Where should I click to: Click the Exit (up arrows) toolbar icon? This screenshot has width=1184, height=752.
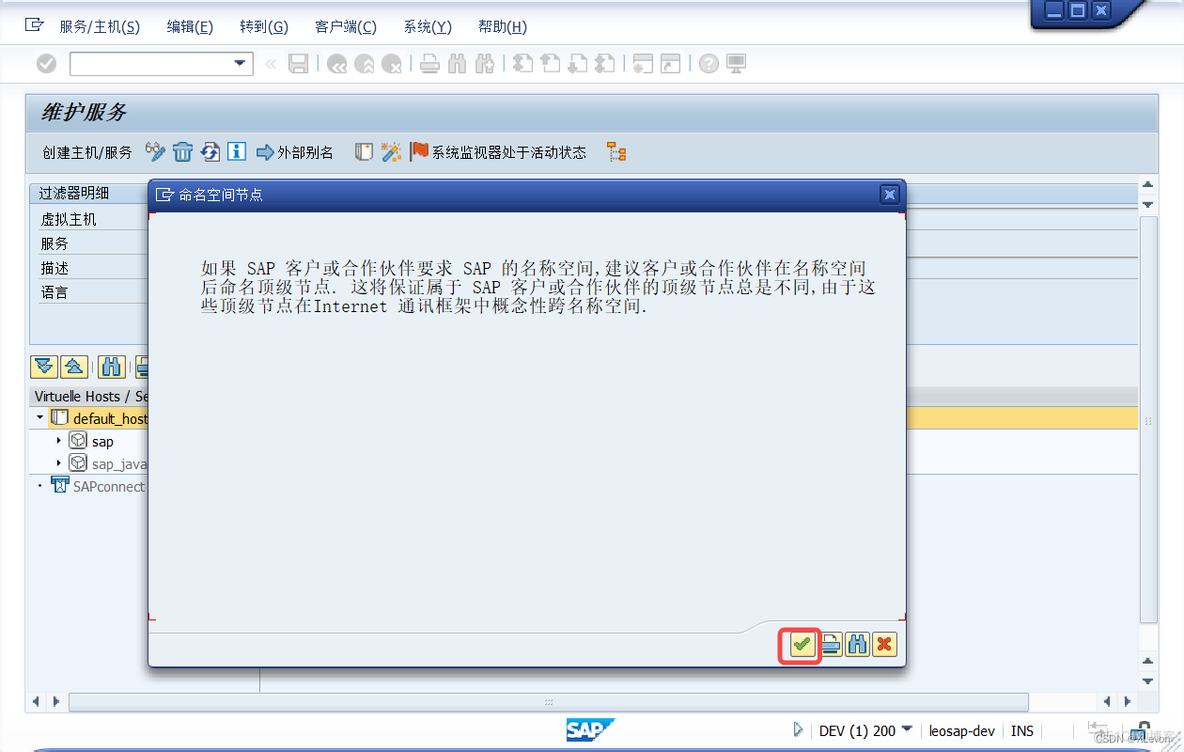[364, 64]
